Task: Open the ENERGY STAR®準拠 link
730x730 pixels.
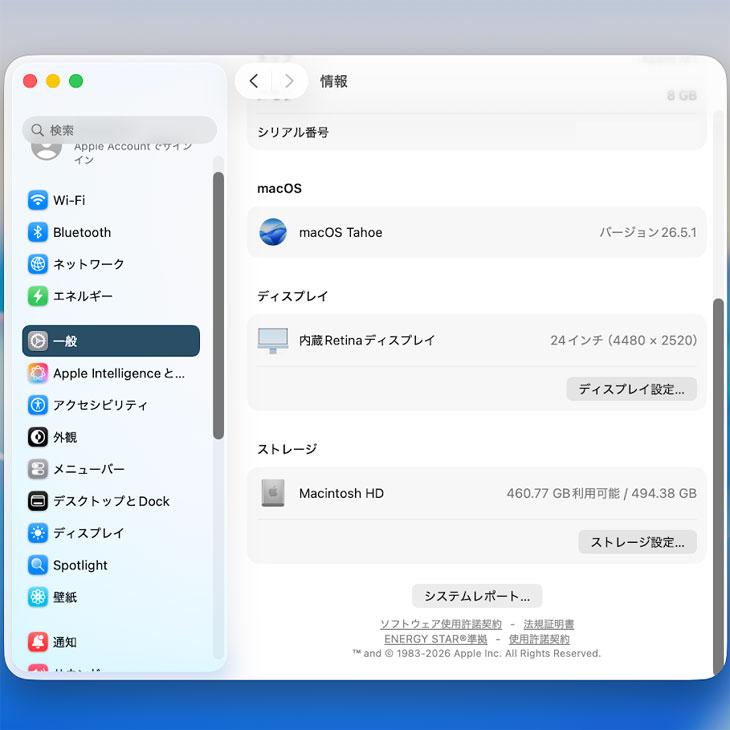Action: 435,639
